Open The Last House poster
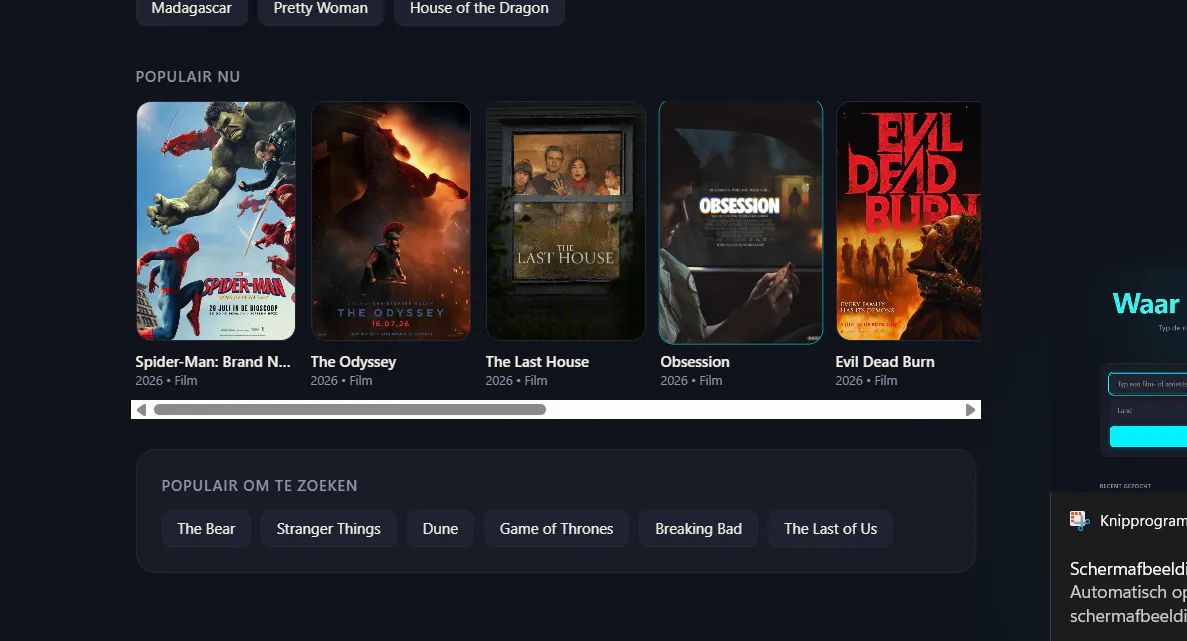 [565, 221]
